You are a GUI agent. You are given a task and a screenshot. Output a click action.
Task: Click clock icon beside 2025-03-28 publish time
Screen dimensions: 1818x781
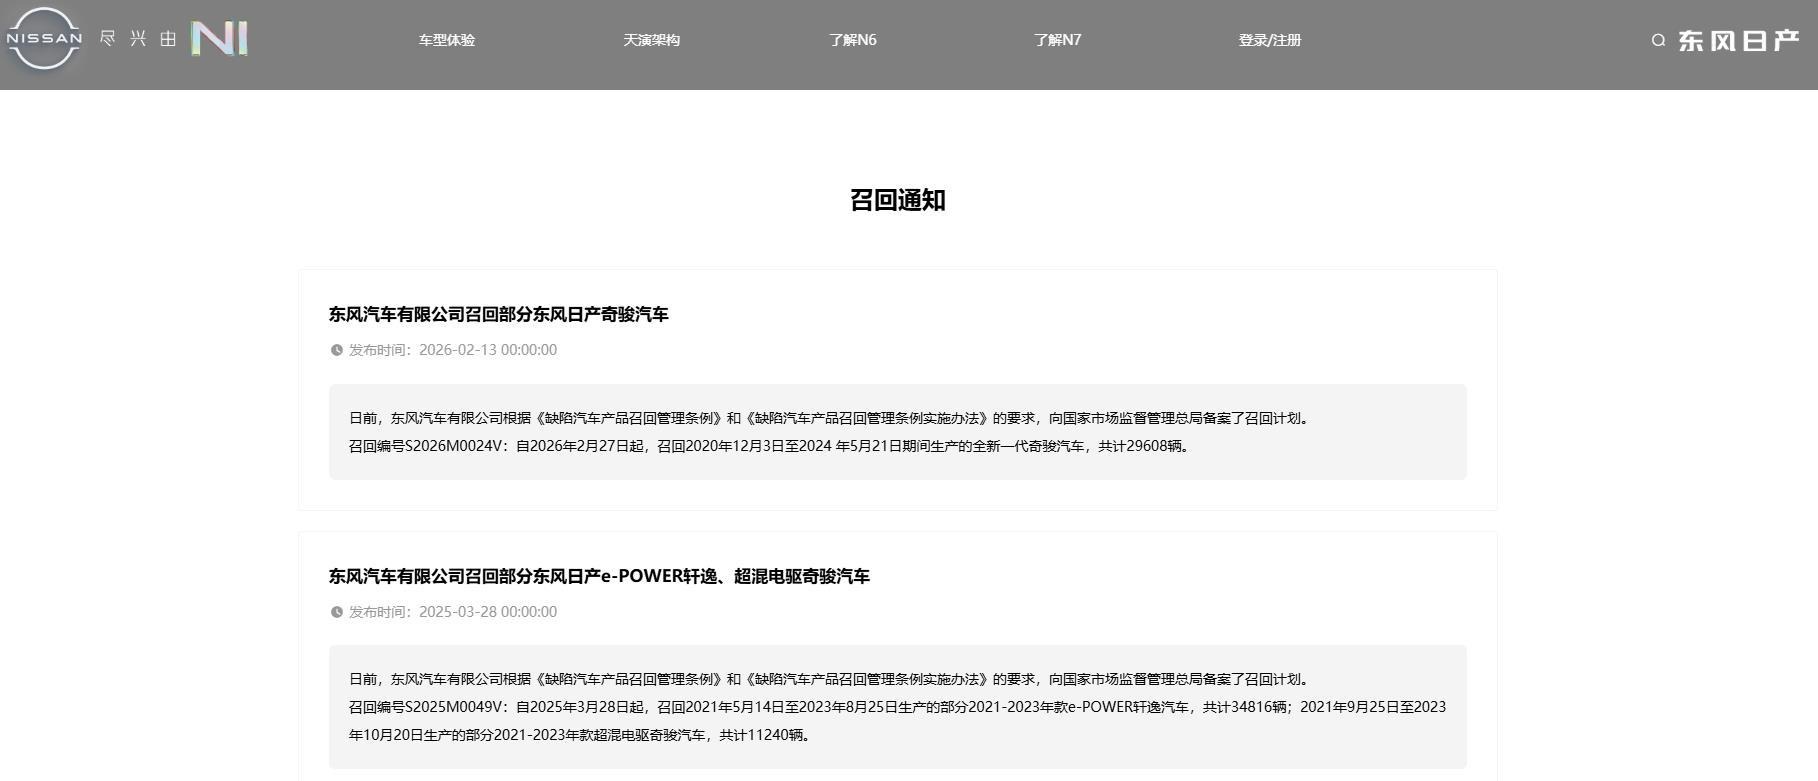(x=337, y=612)
